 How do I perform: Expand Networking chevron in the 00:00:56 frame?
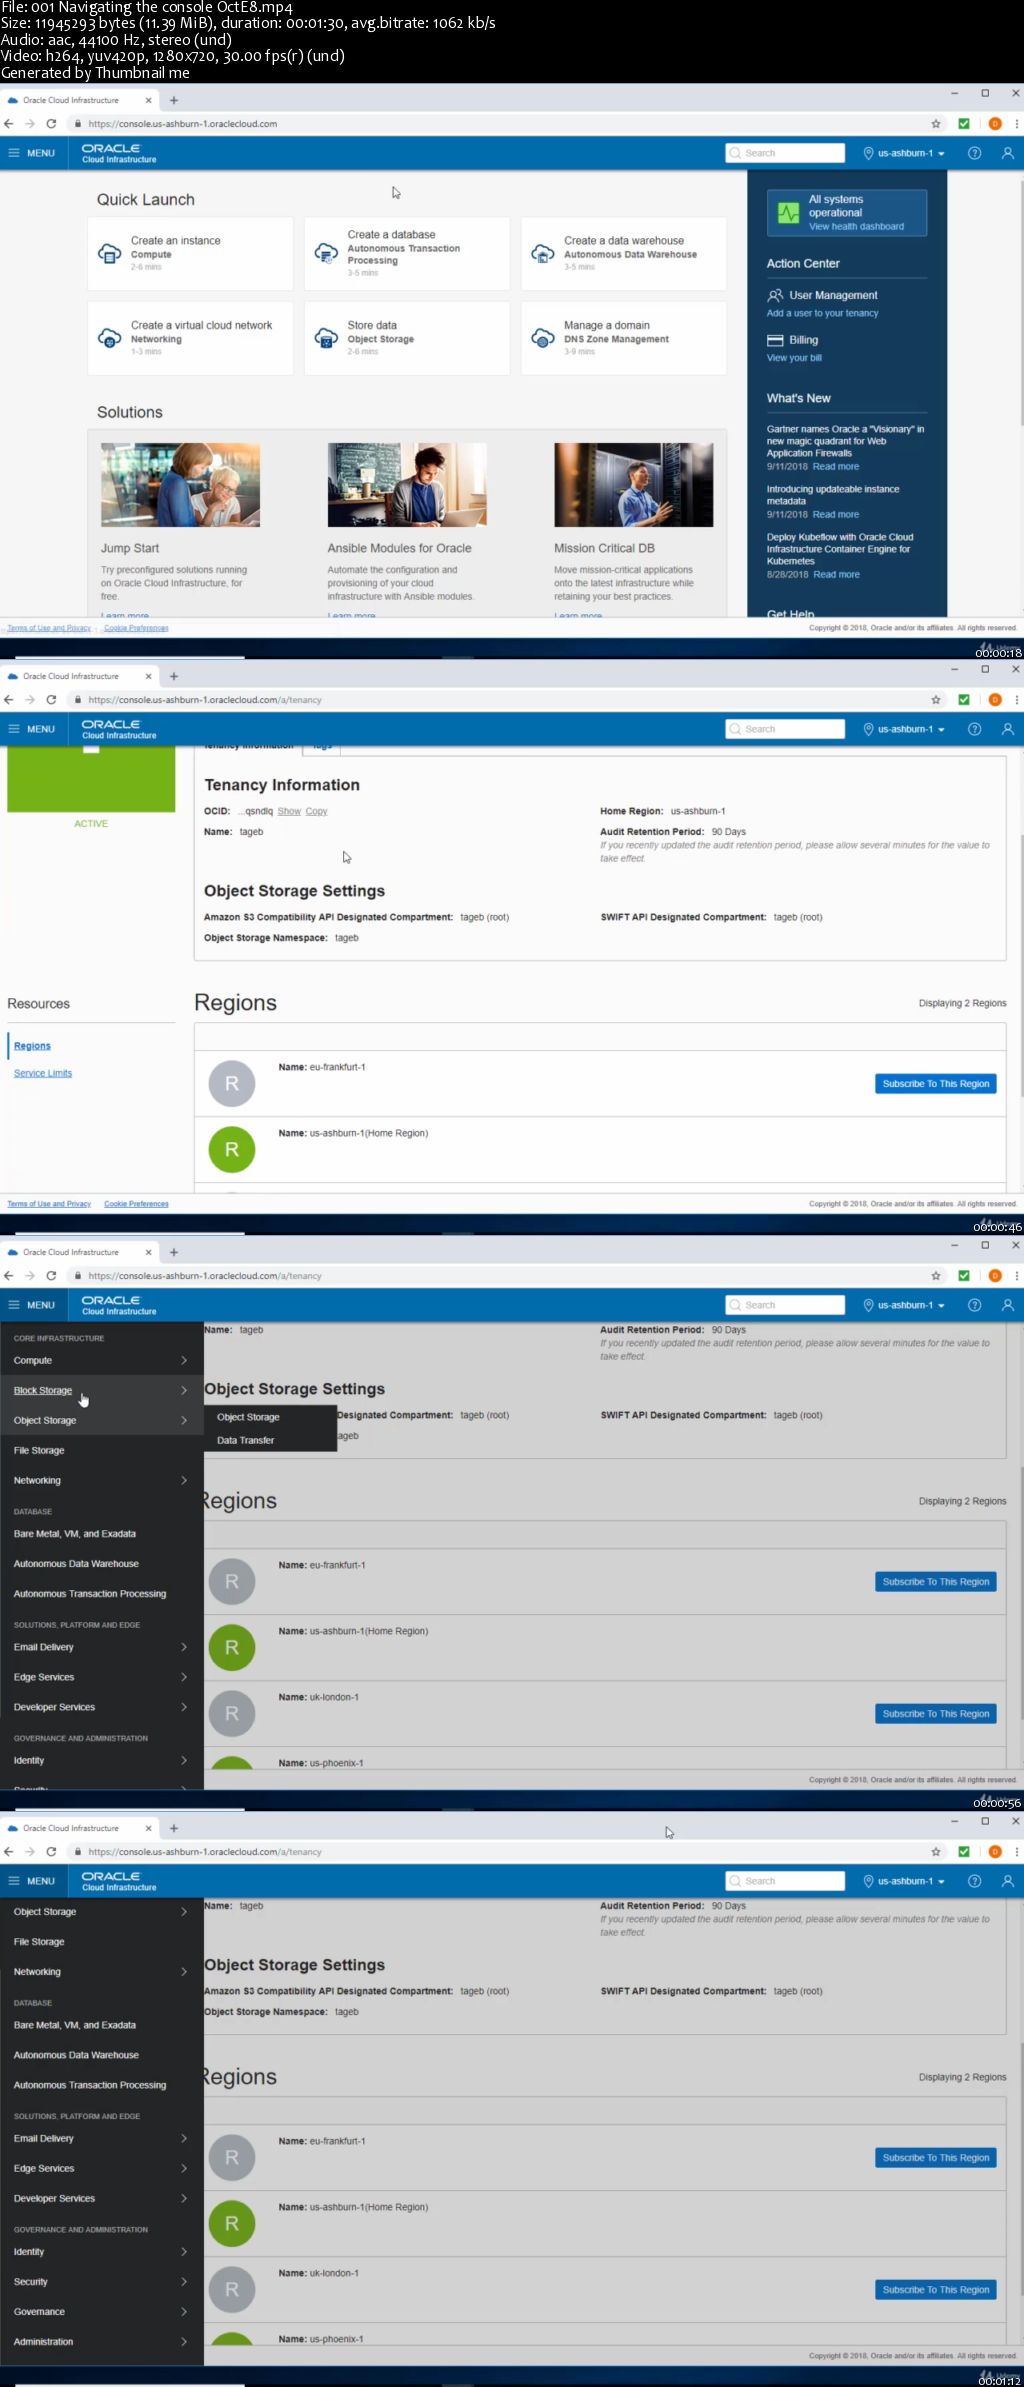point(184,1480)
